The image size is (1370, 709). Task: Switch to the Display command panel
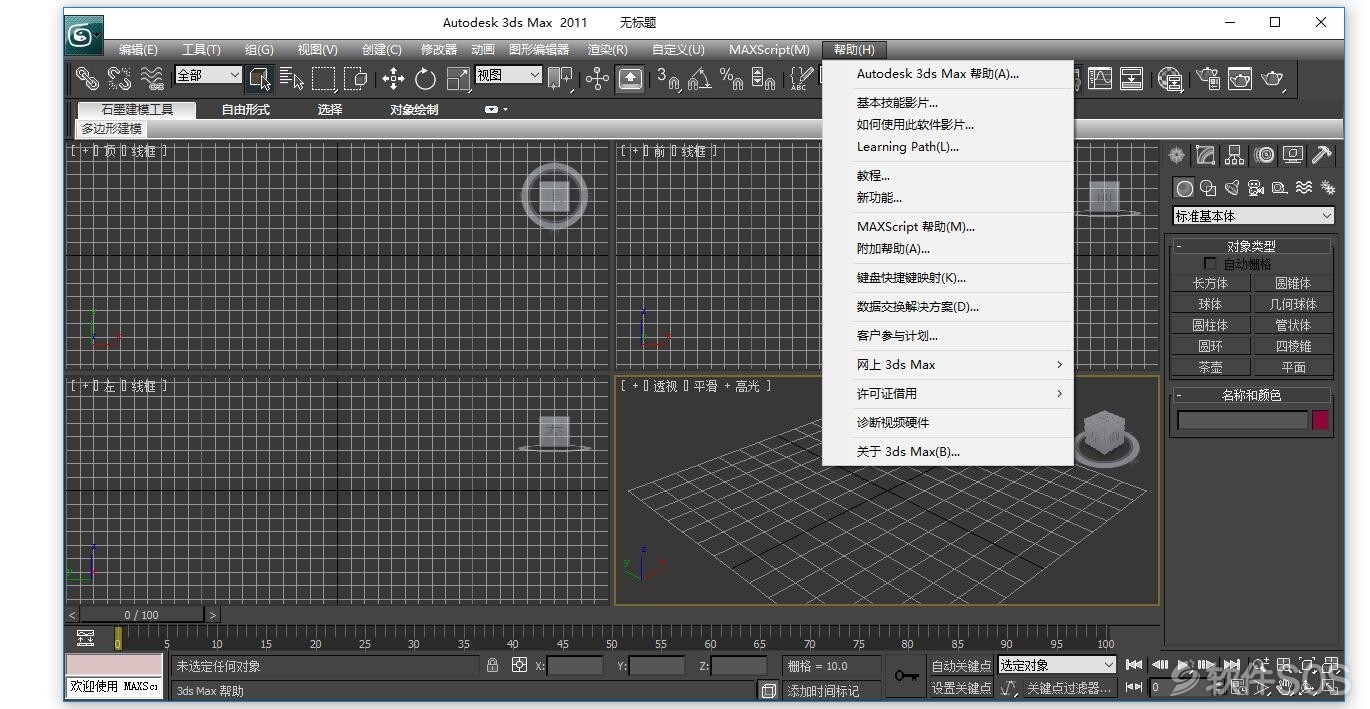[1293, 155]
